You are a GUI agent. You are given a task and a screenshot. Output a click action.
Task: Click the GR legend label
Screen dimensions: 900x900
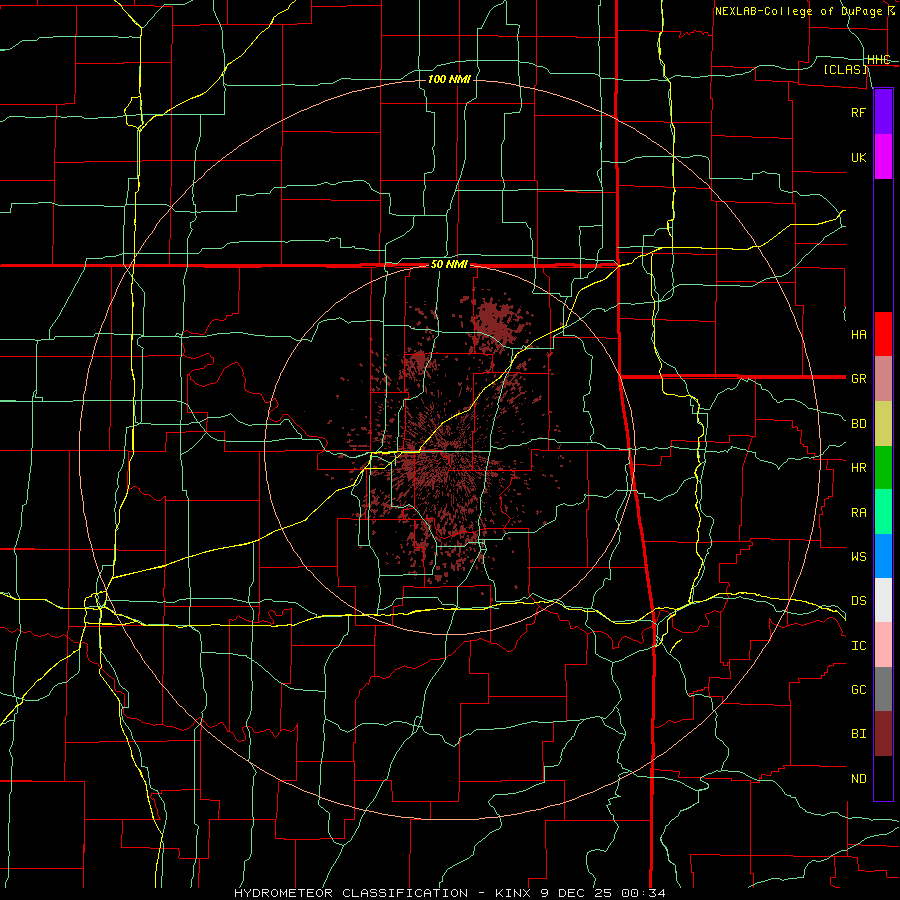pos(859,379)
